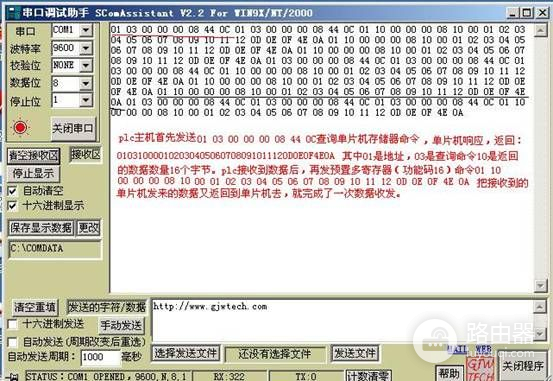Click the 停止显示 button
Screen dimensions: 553x381
34,173
